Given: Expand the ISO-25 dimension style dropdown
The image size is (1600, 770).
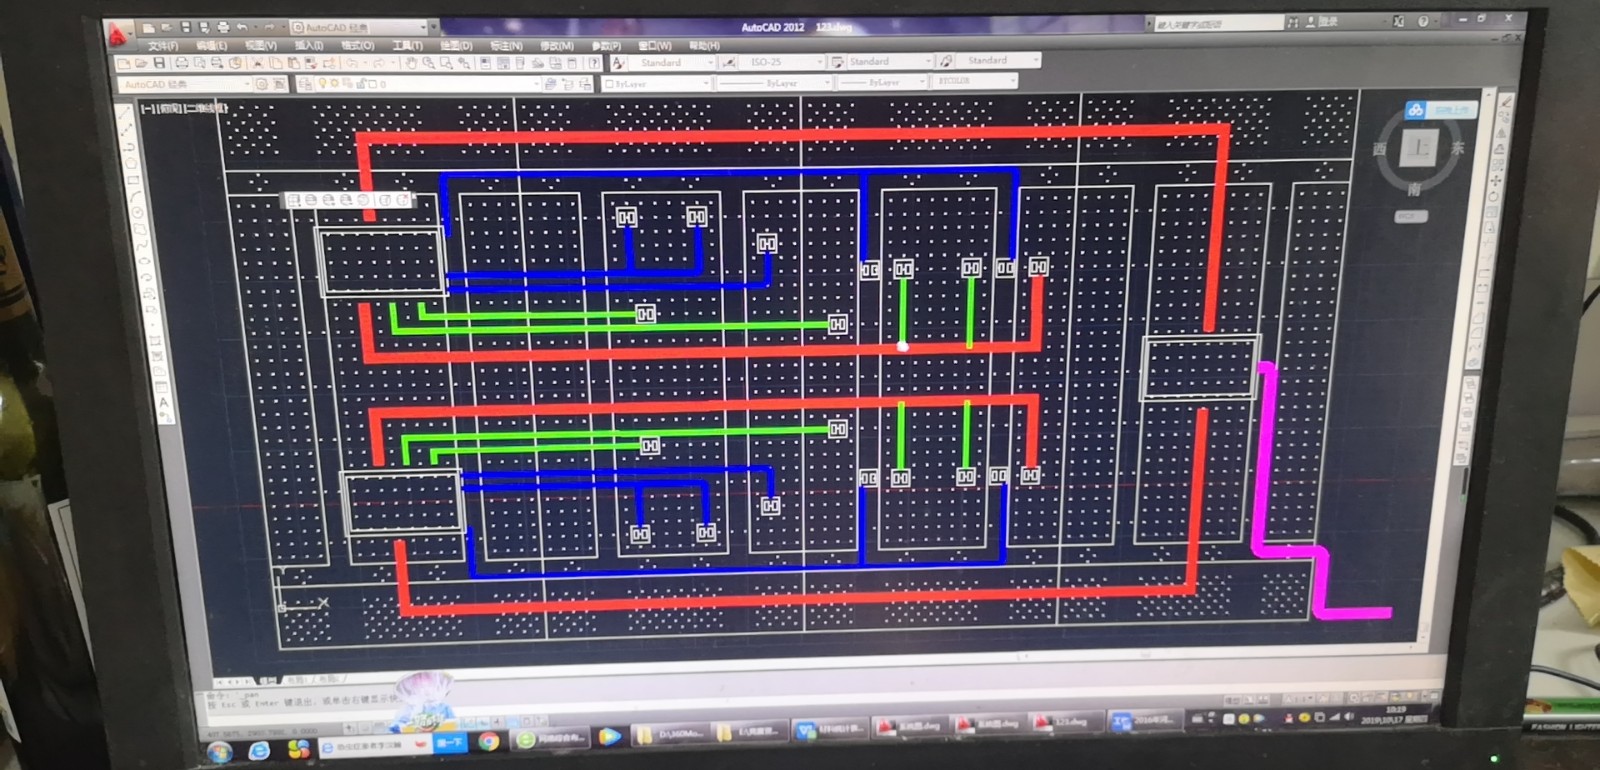Looking at the screenshot, I should (821, 62).
